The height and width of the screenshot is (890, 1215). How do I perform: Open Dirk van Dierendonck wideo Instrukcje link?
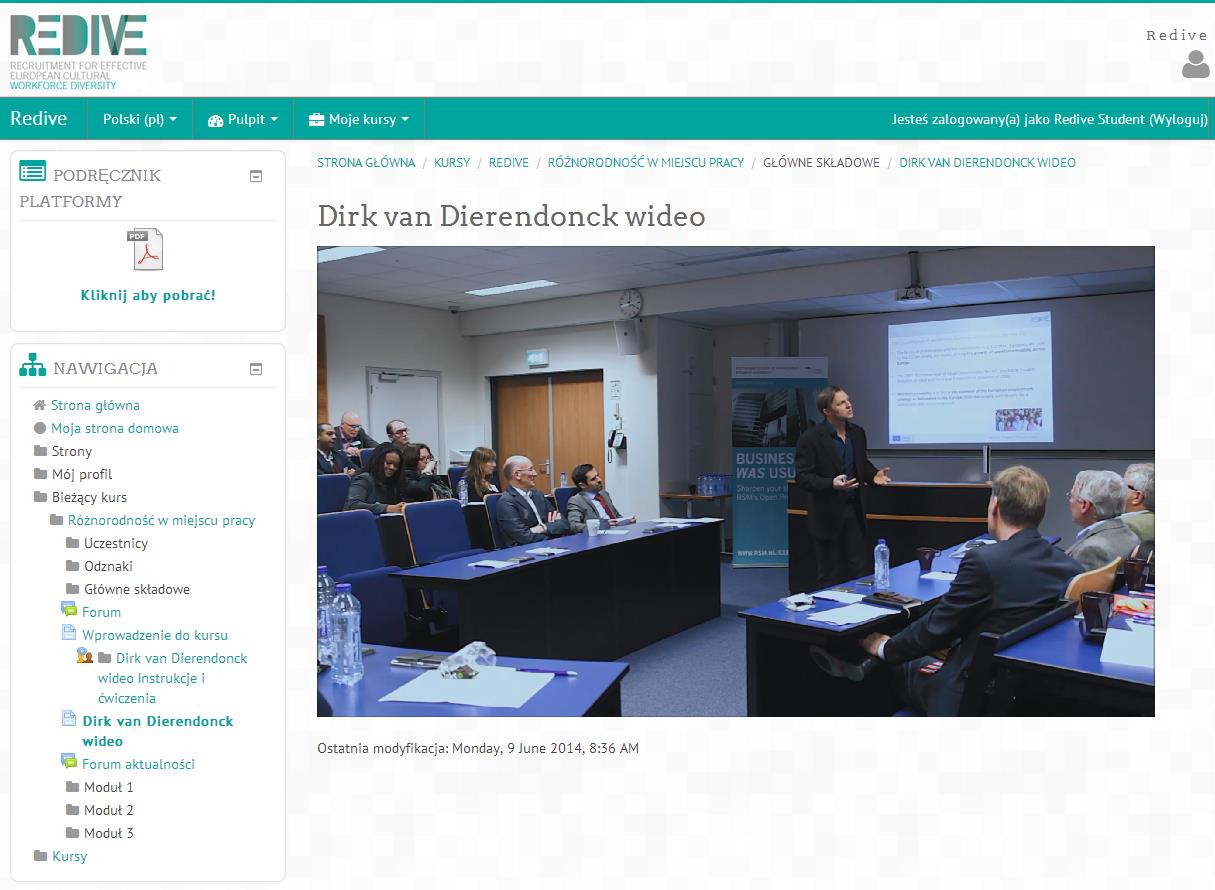pos(172,678)
